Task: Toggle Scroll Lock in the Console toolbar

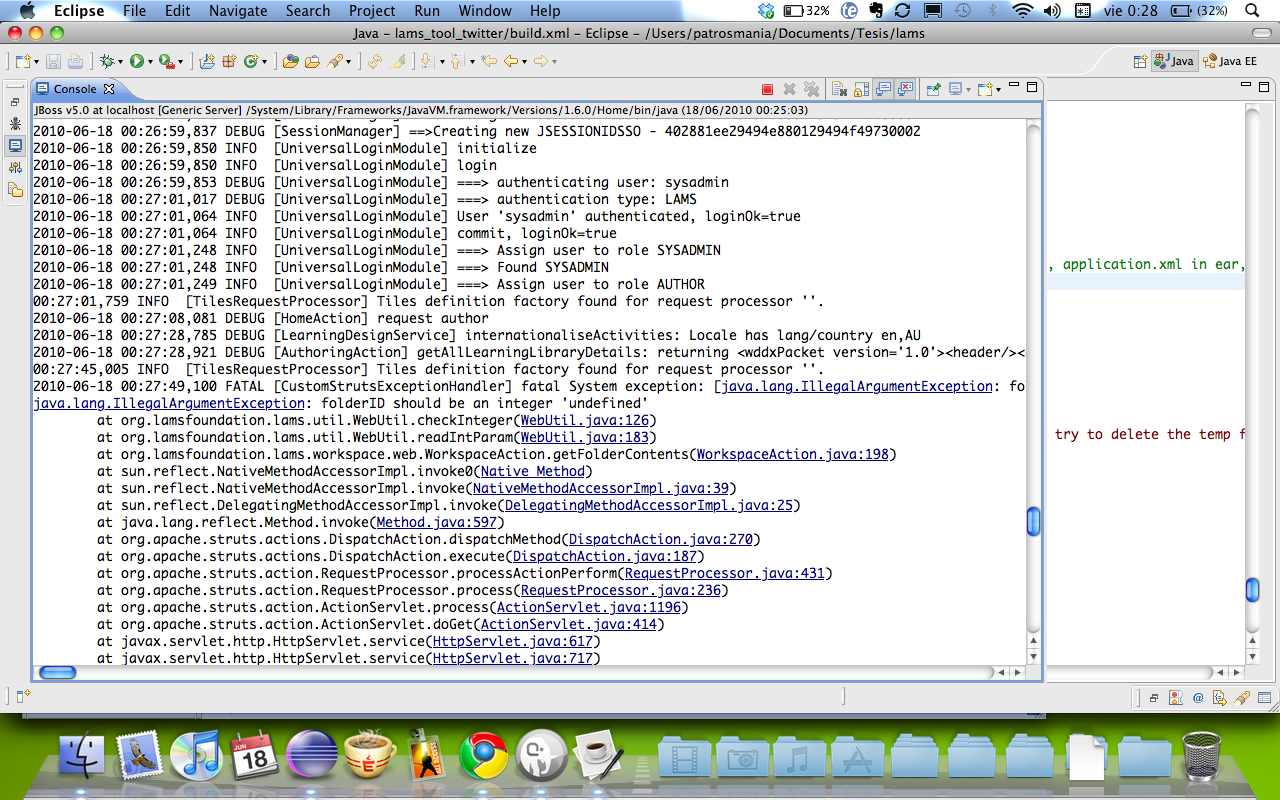Action: click(x=860, y=89)
